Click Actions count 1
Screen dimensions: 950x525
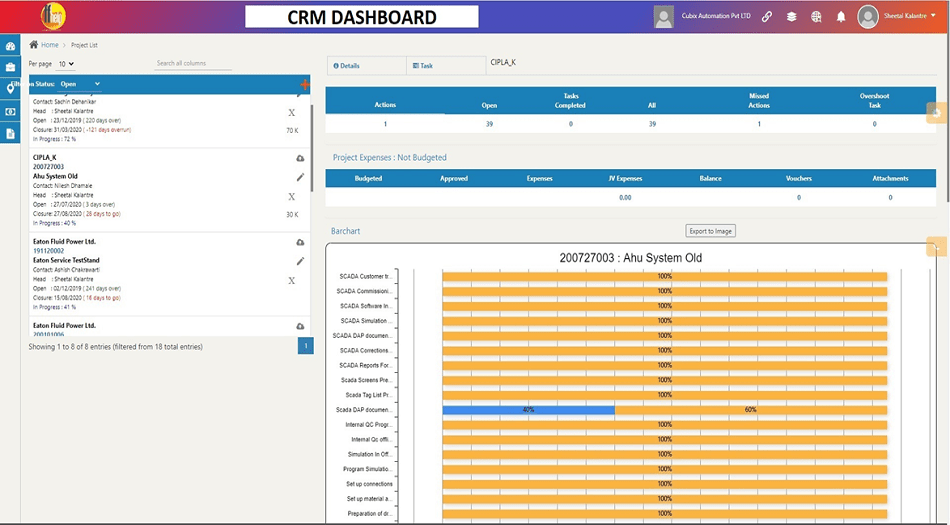pyautogui.click(x=385, y=124)
